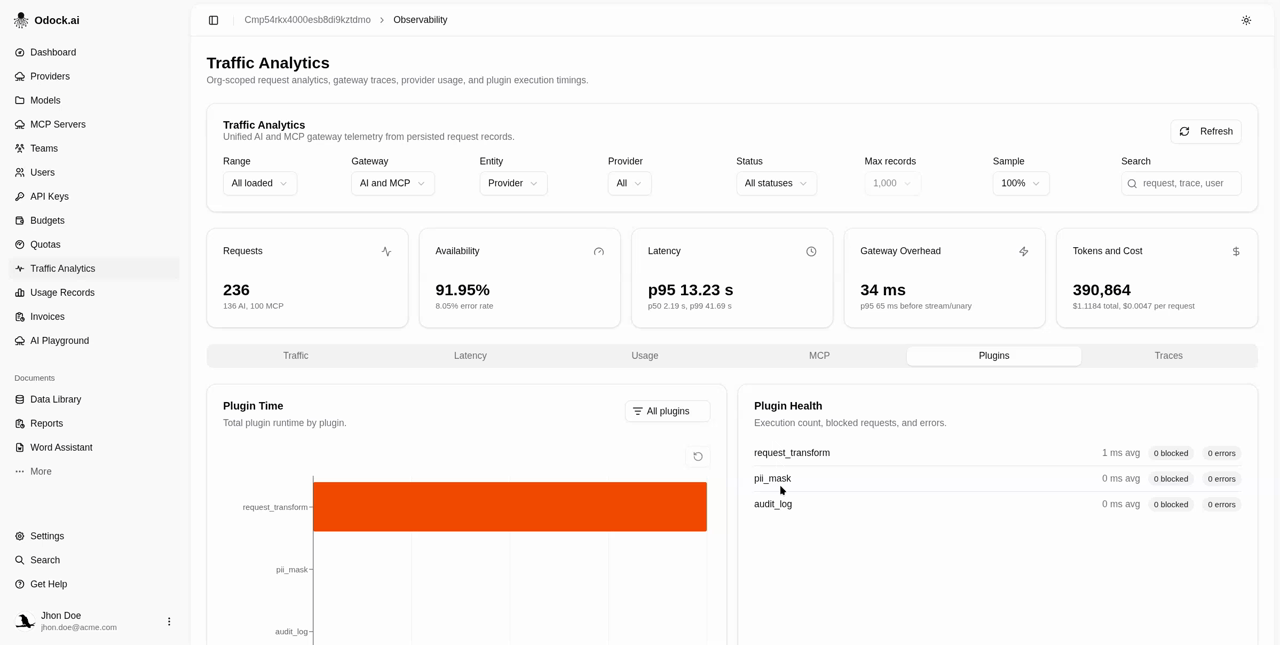Click the Data Library database icon
This screenshot has width=1280, height=645.
19,399
